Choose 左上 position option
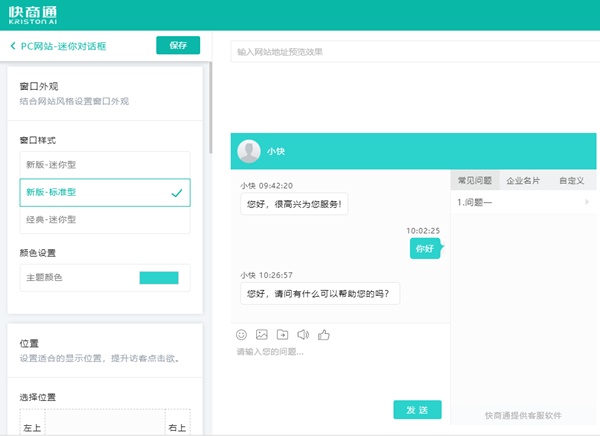Viewport: 600px width, 436px height. pos(32,428)
